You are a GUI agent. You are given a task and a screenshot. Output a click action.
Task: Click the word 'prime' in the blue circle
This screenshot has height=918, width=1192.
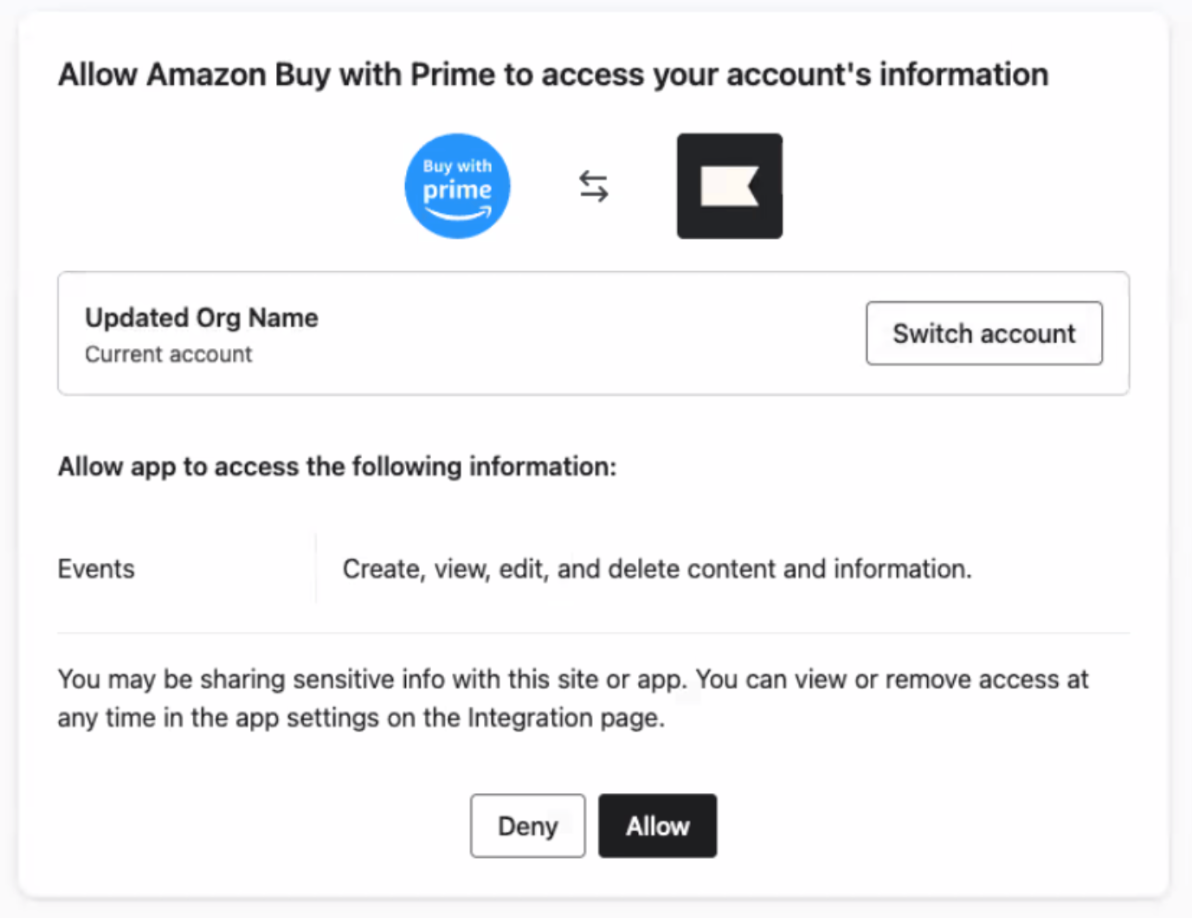[457, 190]
